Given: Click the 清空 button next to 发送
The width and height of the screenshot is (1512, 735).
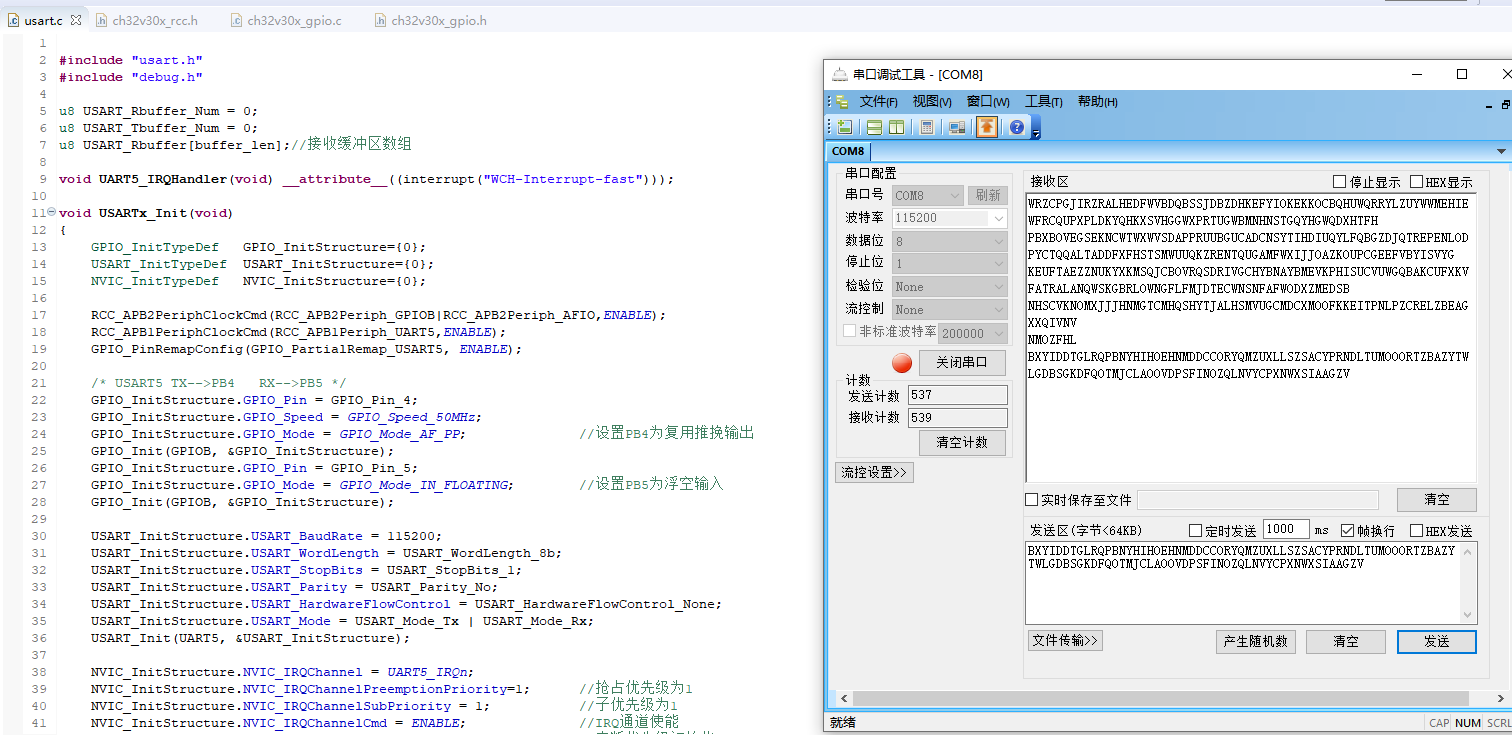Looking at the screenshot, I should click(x=1346, y=641).
